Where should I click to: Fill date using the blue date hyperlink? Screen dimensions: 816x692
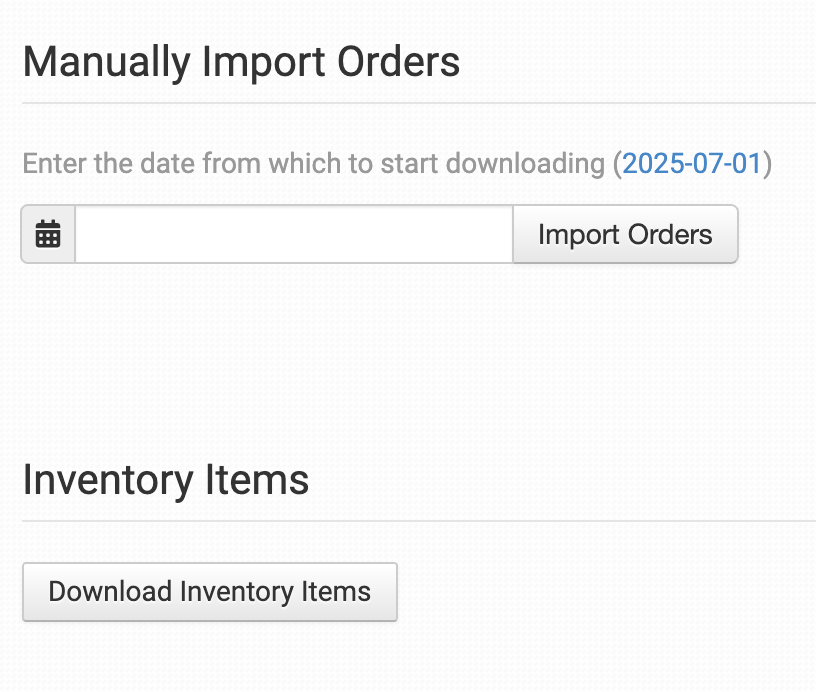point(692,163)
